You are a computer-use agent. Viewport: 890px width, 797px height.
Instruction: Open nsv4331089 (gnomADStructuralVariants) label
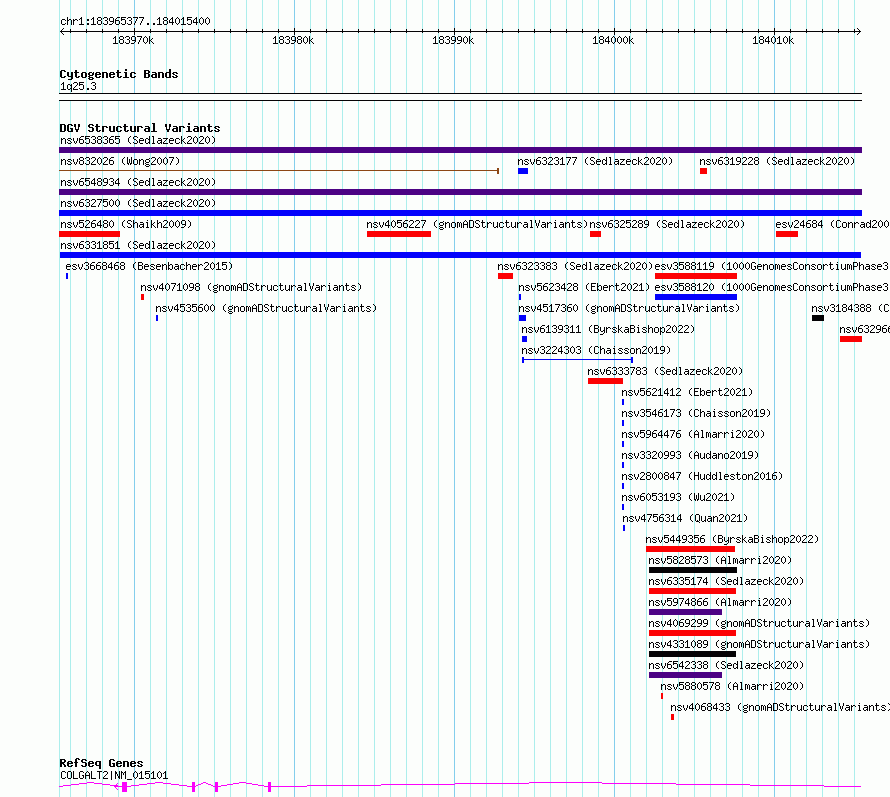tap(759, 644)
